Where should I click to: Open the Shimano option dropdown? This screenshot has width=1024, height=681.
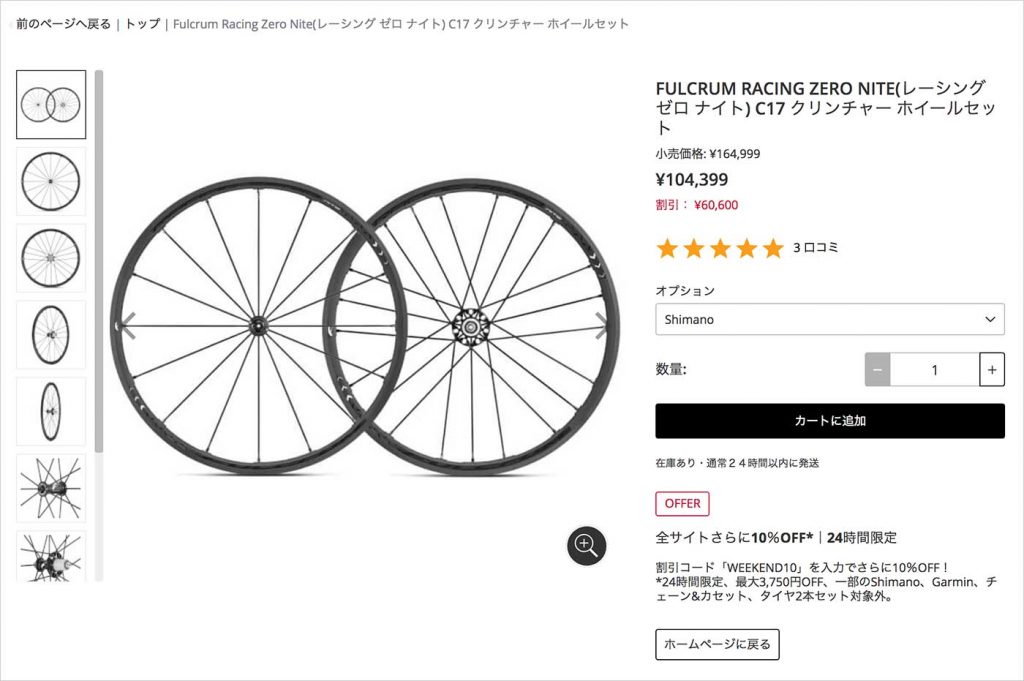(x=830, y=319)
